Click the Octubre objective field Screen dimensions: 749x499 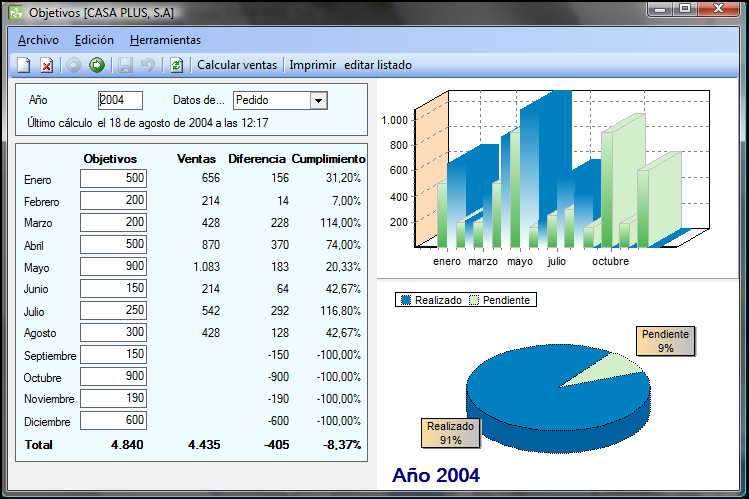[x=113, y=376]
